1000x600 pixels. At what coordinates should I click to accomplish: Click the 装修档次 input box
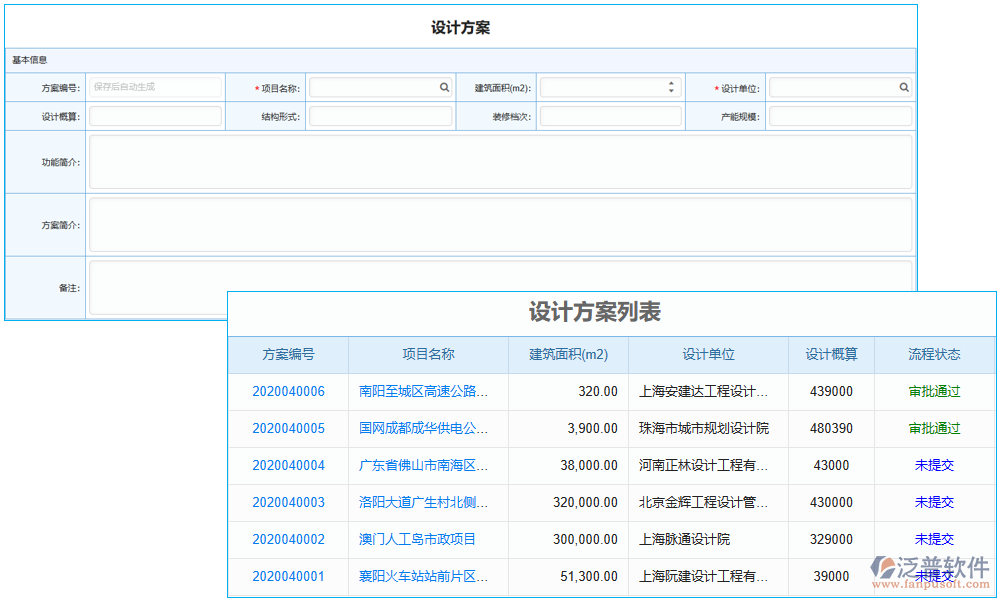[x=610, y=116]
